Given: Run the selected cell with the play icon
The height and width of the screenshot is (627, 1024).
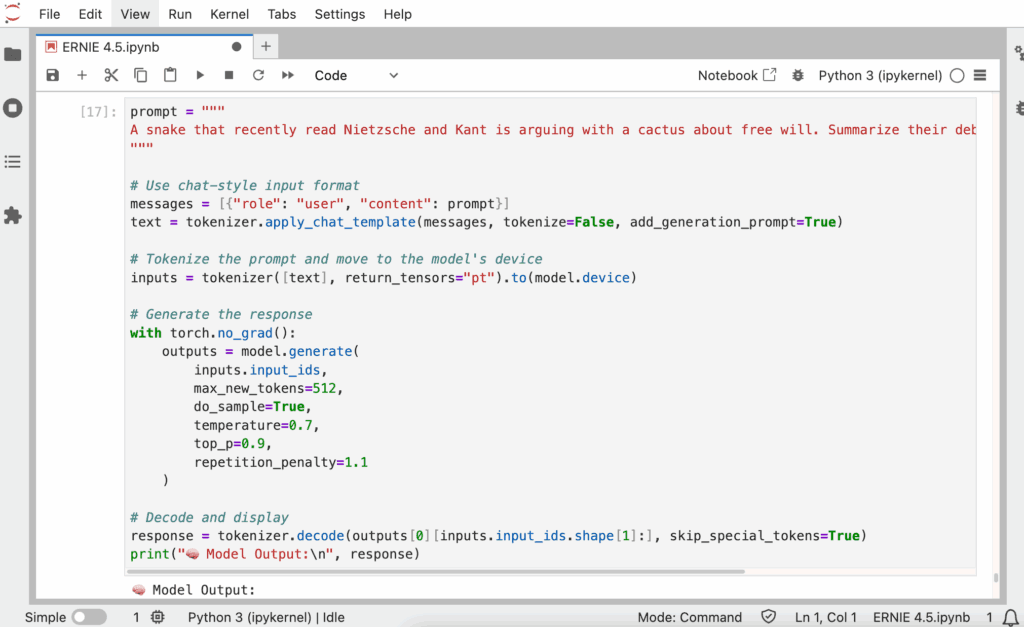Looking at the screenshot, I should tap(200, 75).
